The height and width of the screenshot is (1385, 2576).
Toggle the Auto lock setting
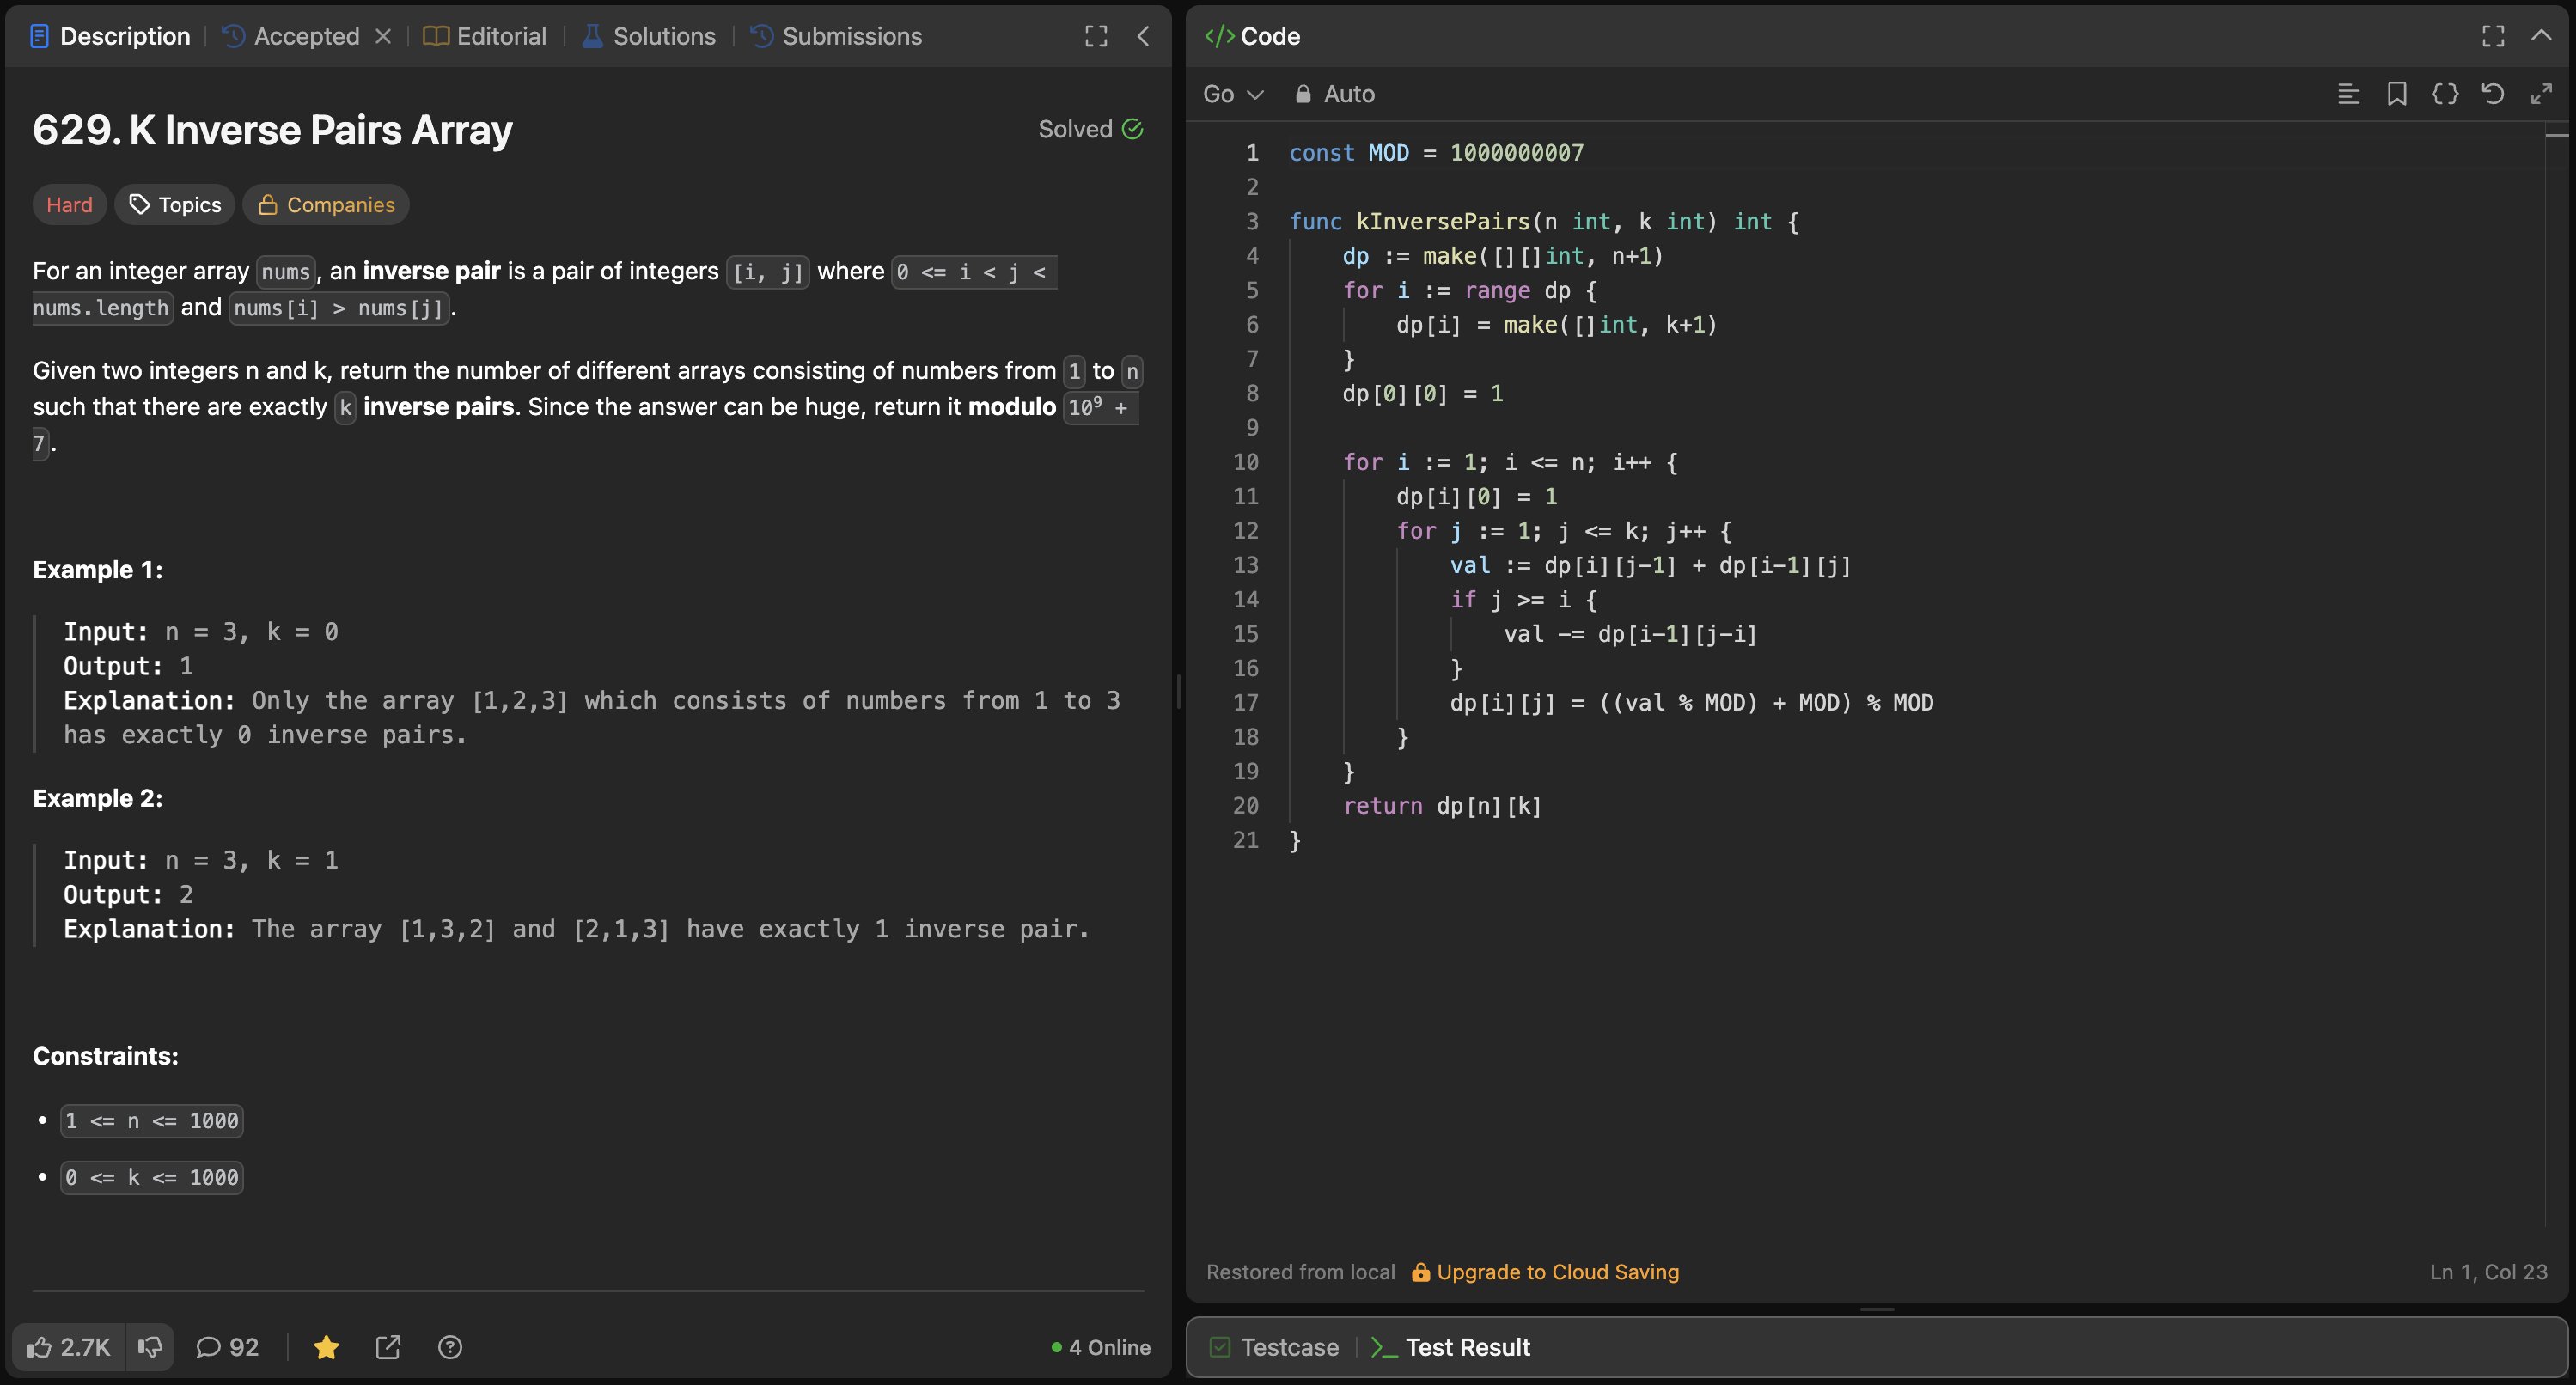(x=1335, y=94)
